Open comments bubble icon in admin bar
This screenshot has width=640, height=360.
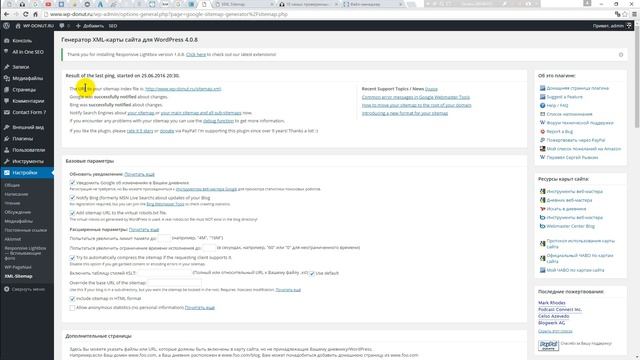[62, 26]
